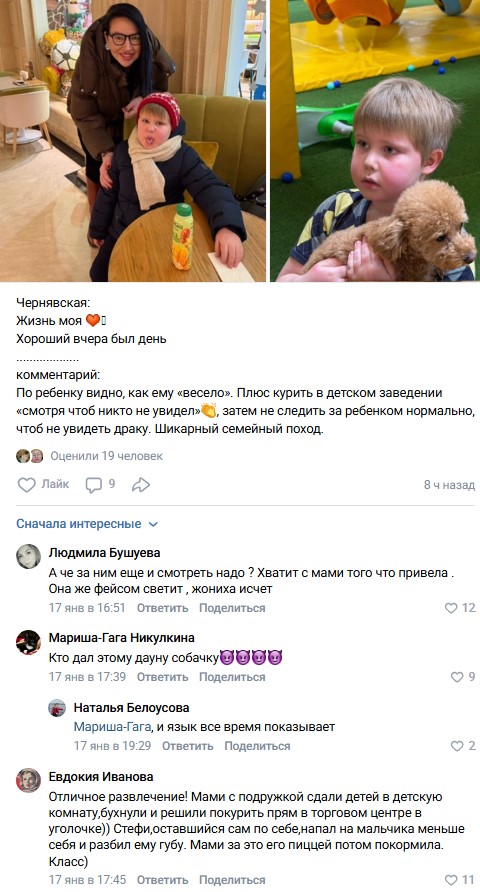Open the right photo of boy with puppy
This screenshot has width=480, height=892.
point(375,141)
